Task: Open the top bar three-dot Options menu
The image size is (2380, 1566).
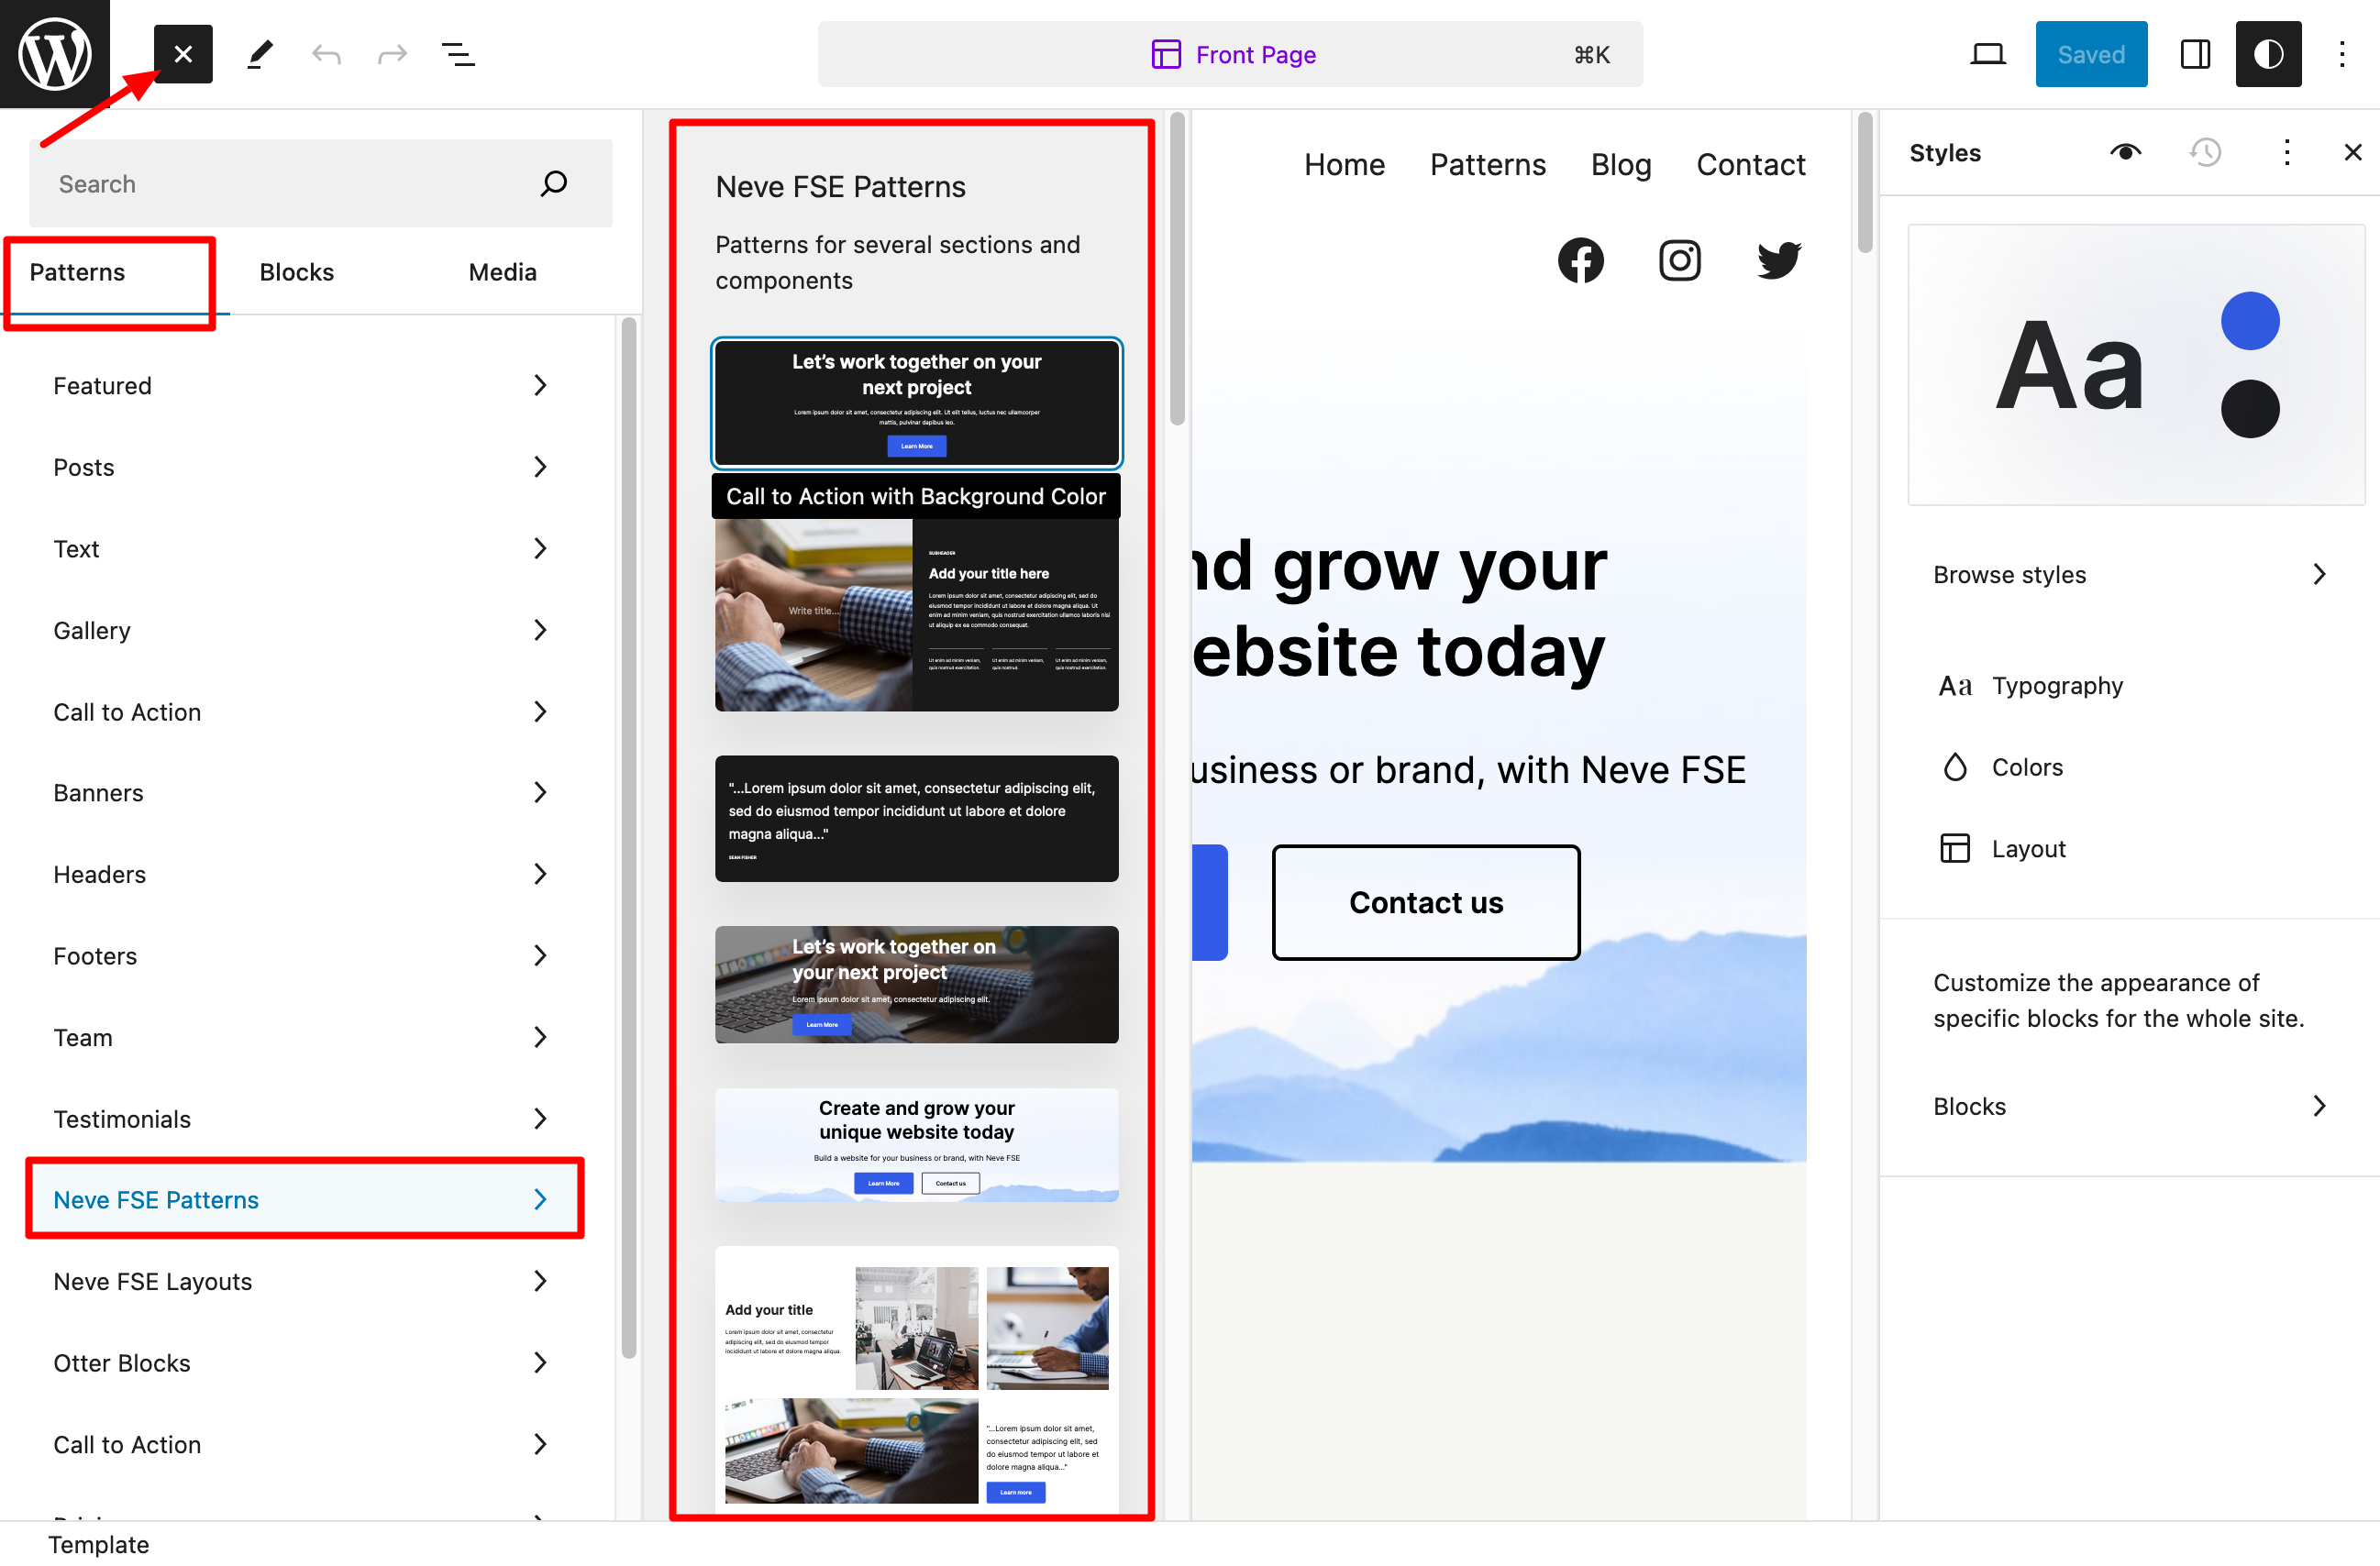Action: coord(2341,54)
